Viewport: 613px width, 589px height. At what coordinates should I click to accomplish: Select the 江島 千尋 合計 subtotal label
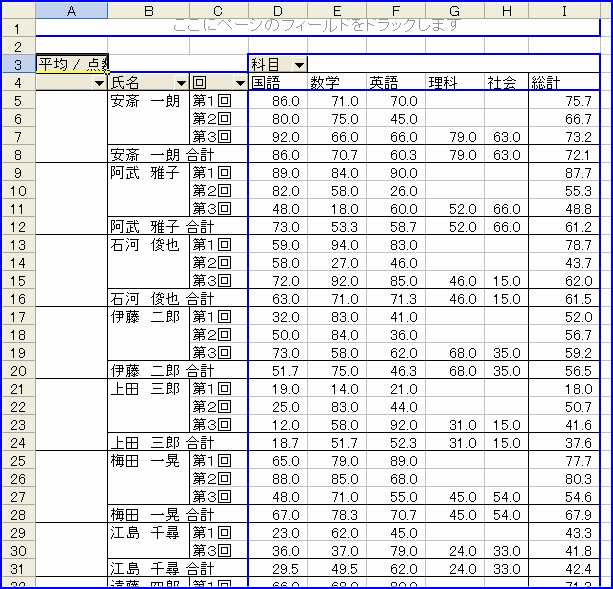coord(178,568)
